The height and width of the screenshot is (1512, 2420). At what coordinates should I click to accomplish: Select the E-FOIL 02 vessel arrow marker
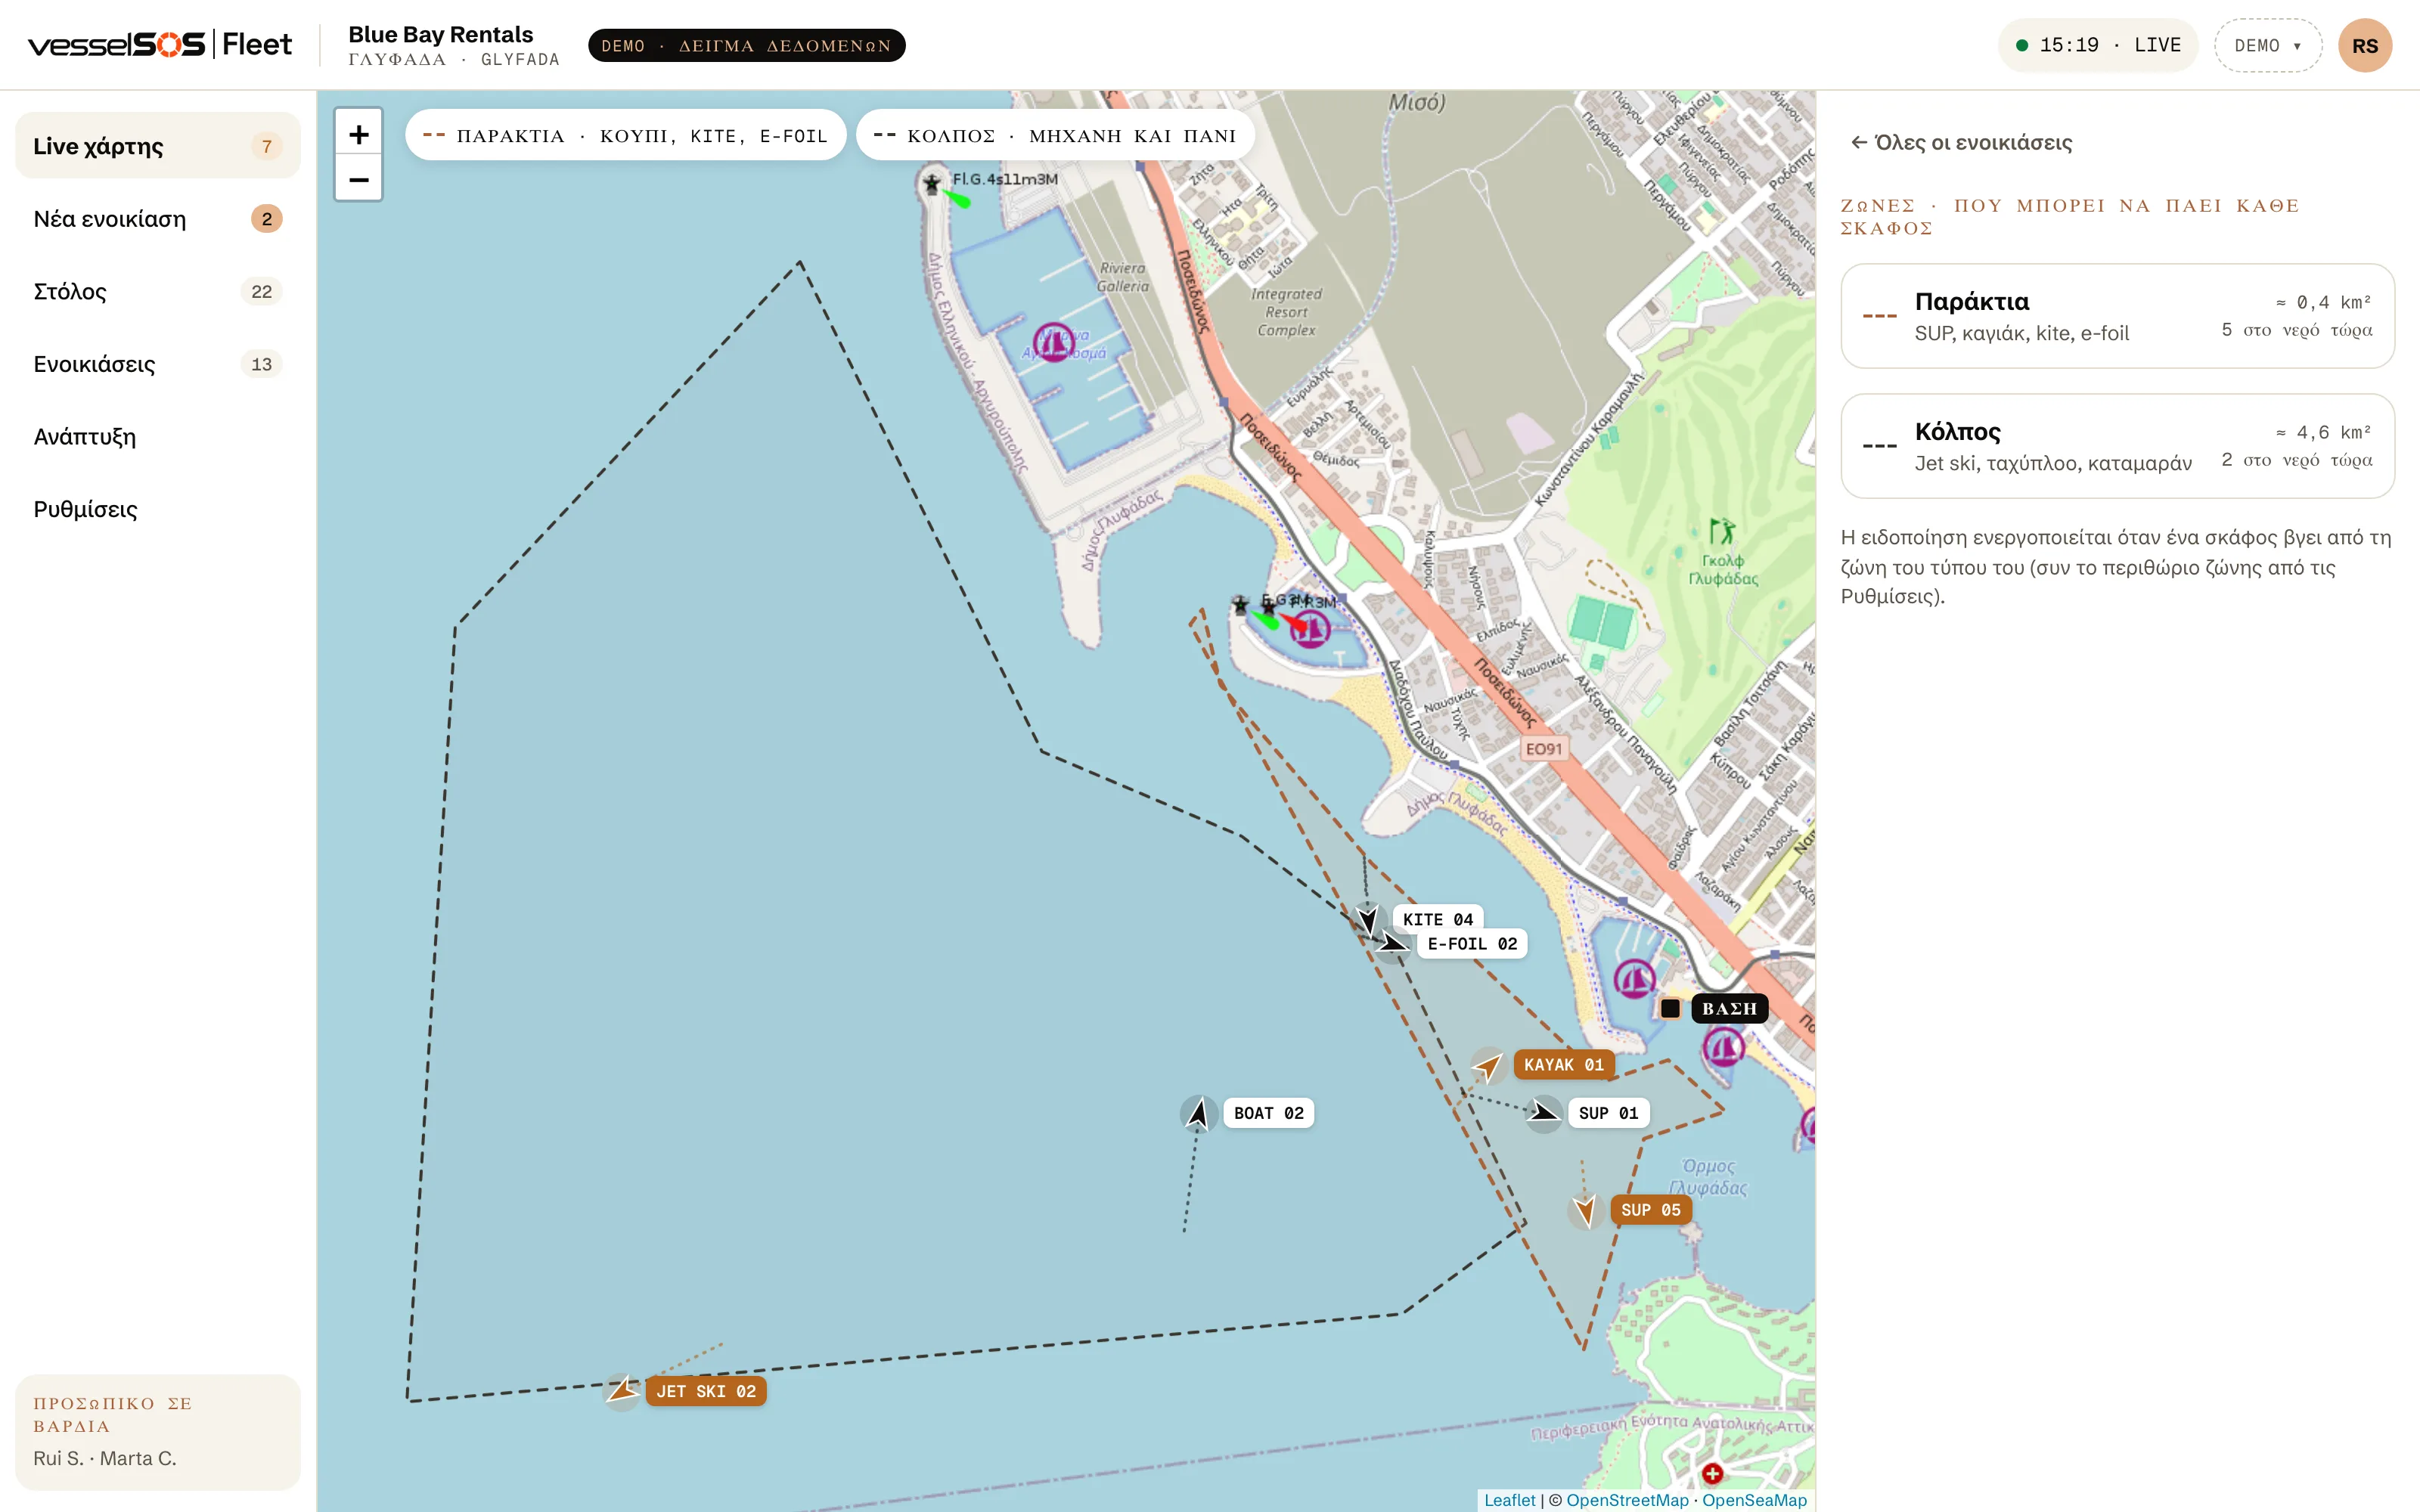[x=1392, y=943]
